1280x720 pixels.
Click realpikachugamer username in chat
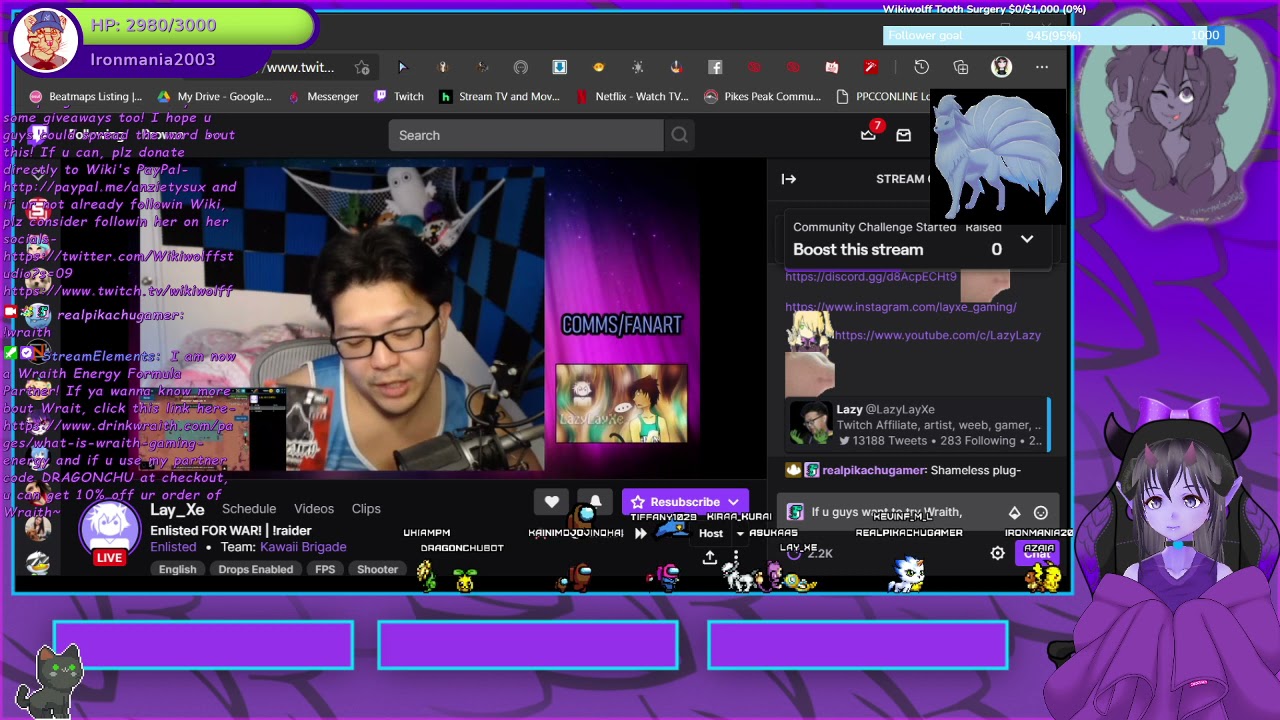click(x=874, y=470)
